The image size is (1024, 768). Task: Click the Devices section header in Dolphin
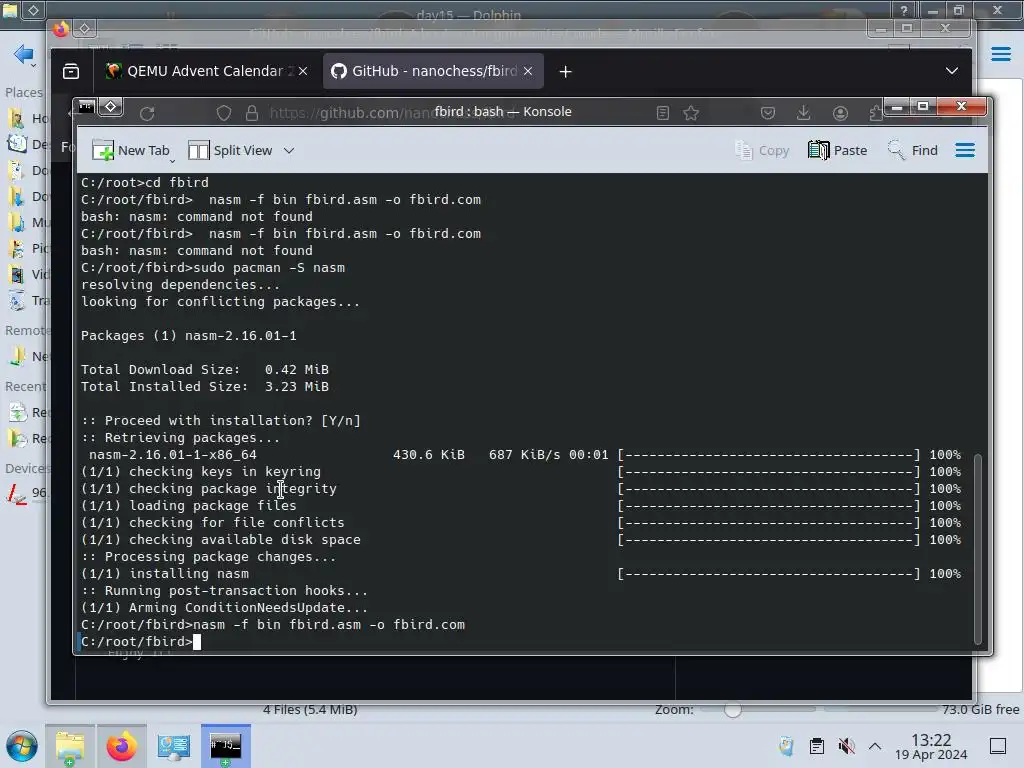point(26,468)
